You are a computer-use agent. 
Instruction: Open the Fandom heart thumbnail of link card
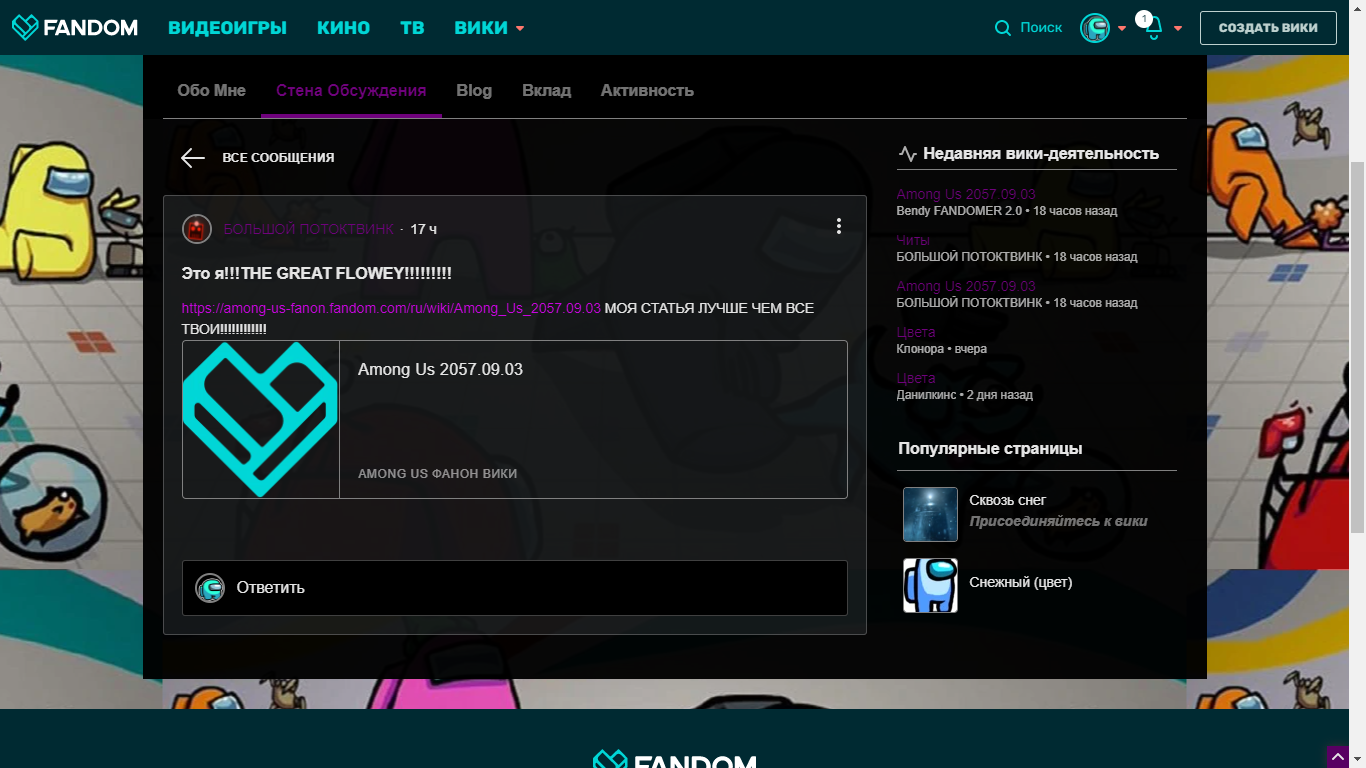click(x=261, y=419)
